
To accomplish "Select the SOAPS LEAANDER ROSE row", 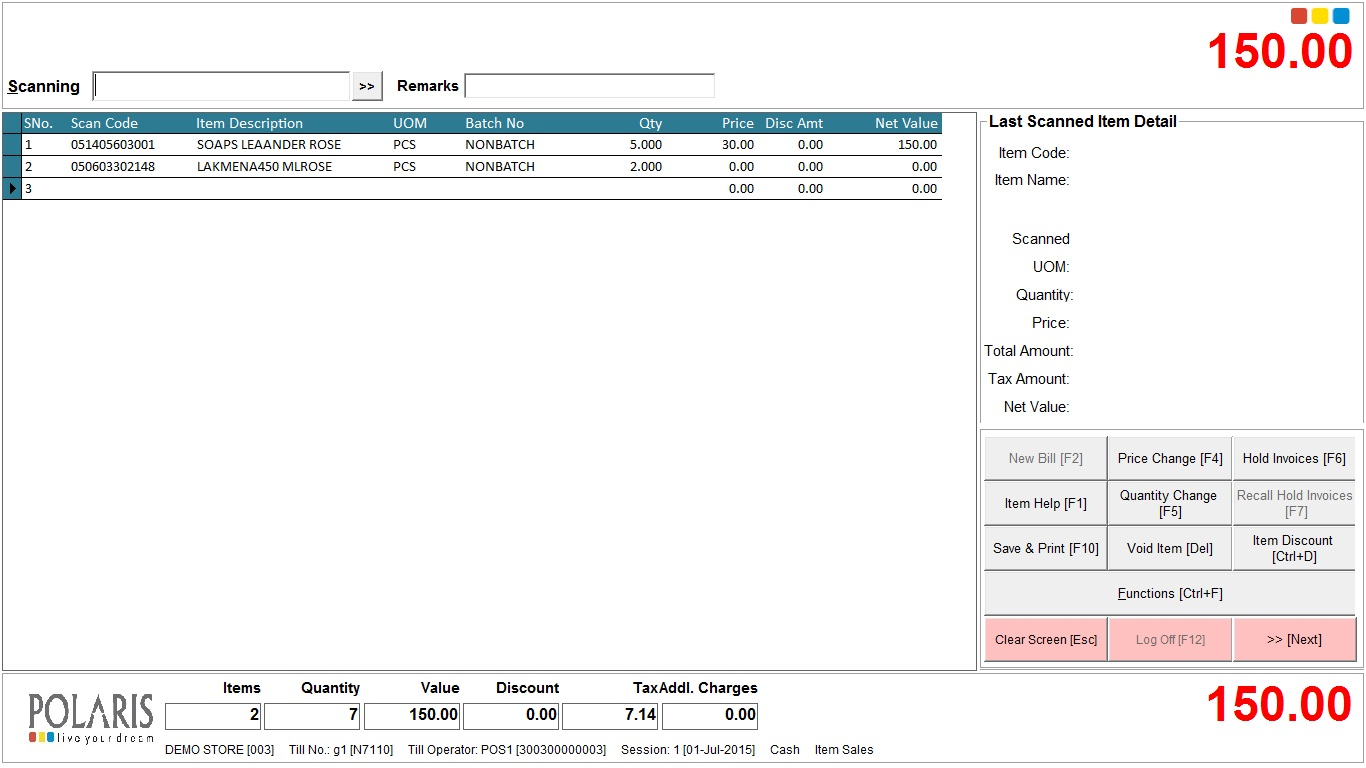I will [x=268, y=145].
